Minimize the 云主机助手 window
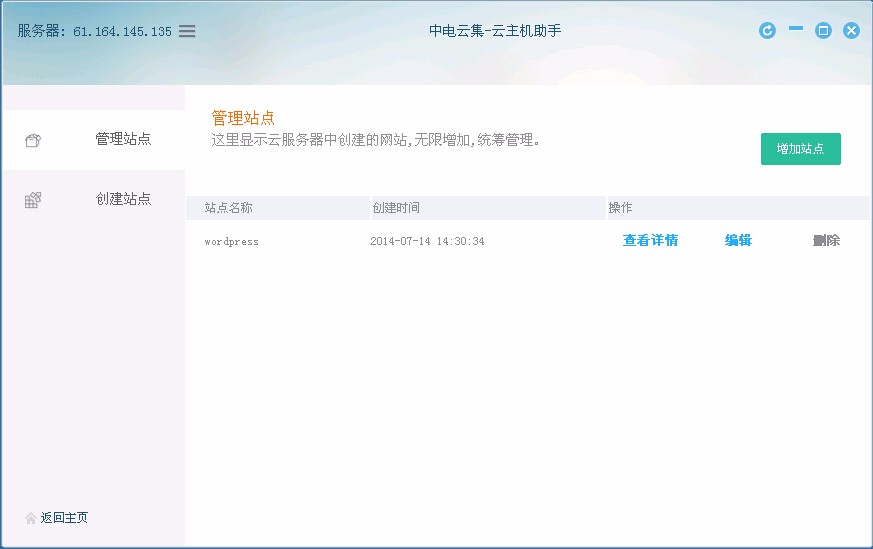This screenshot has height=549, width=873. click(796, 28)
